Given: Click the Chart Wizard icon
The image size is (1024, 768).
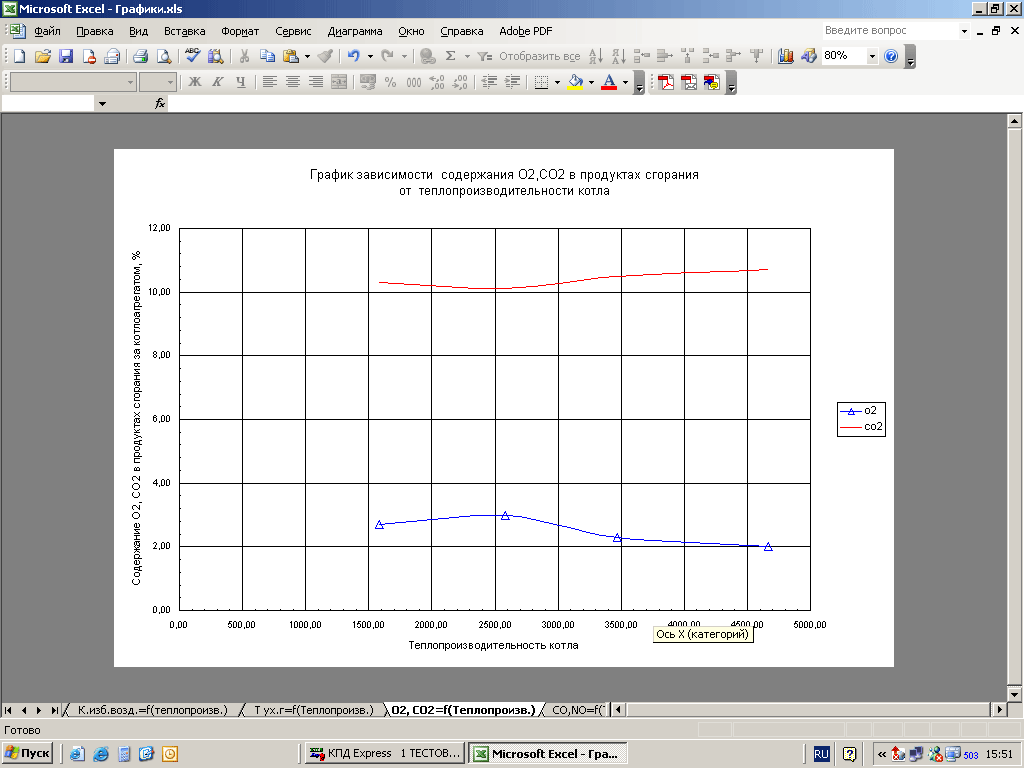Looking at the screenshot, I should point(785,56).
